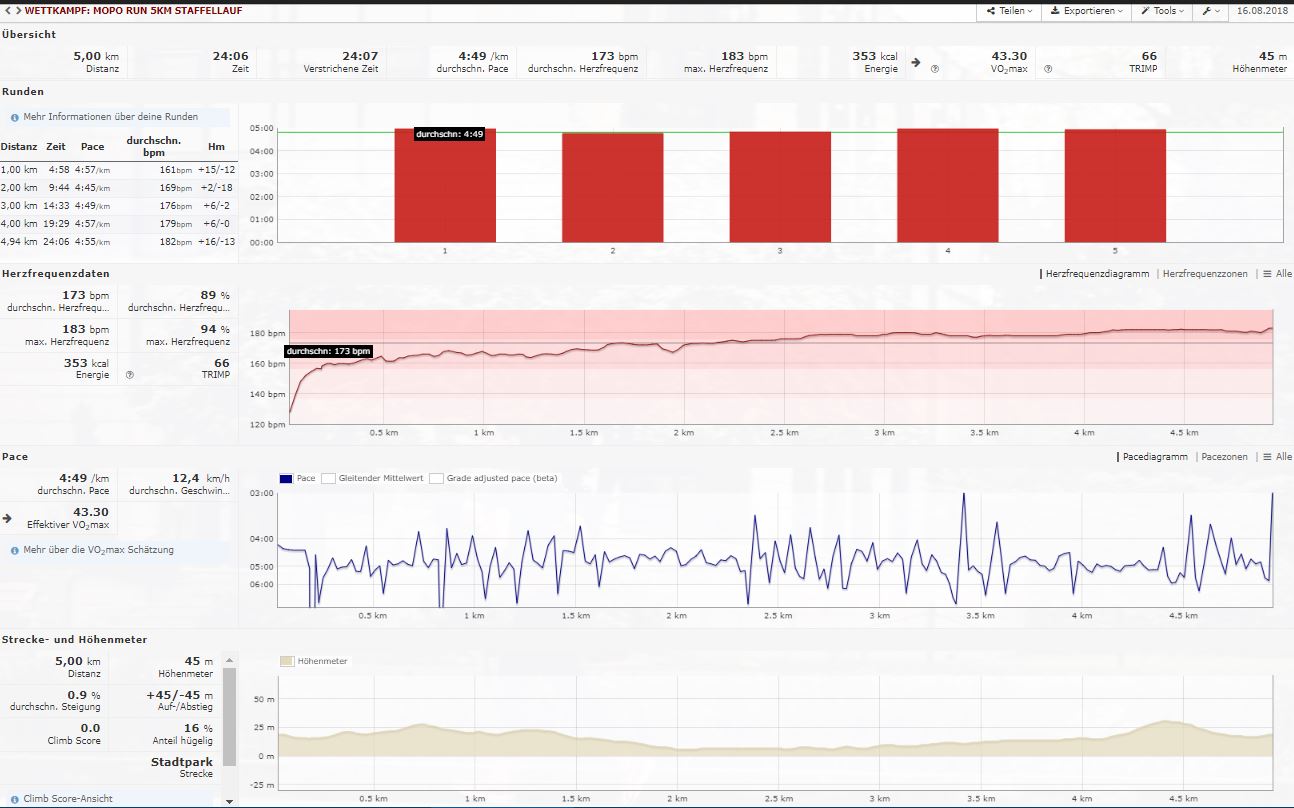
Task: Open the Teilen dropdown menu
Action: 1008,11
